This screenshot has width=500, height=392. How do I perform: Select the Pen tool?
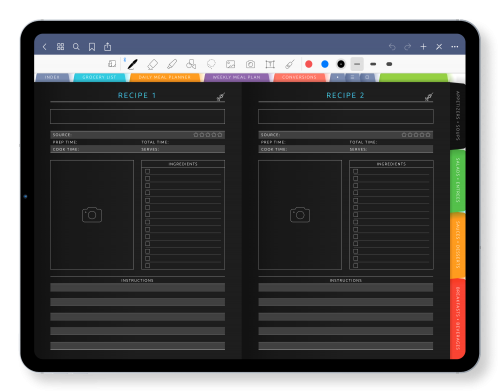tap(133, 64)
